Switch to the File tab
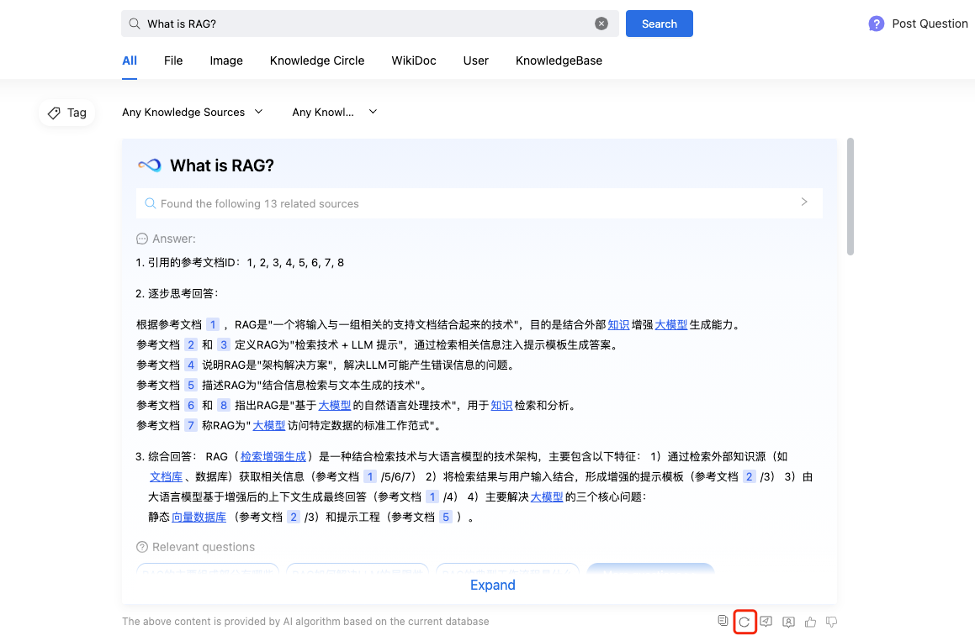The height and width of the screenshot is (642, 976). coord(173,61)
